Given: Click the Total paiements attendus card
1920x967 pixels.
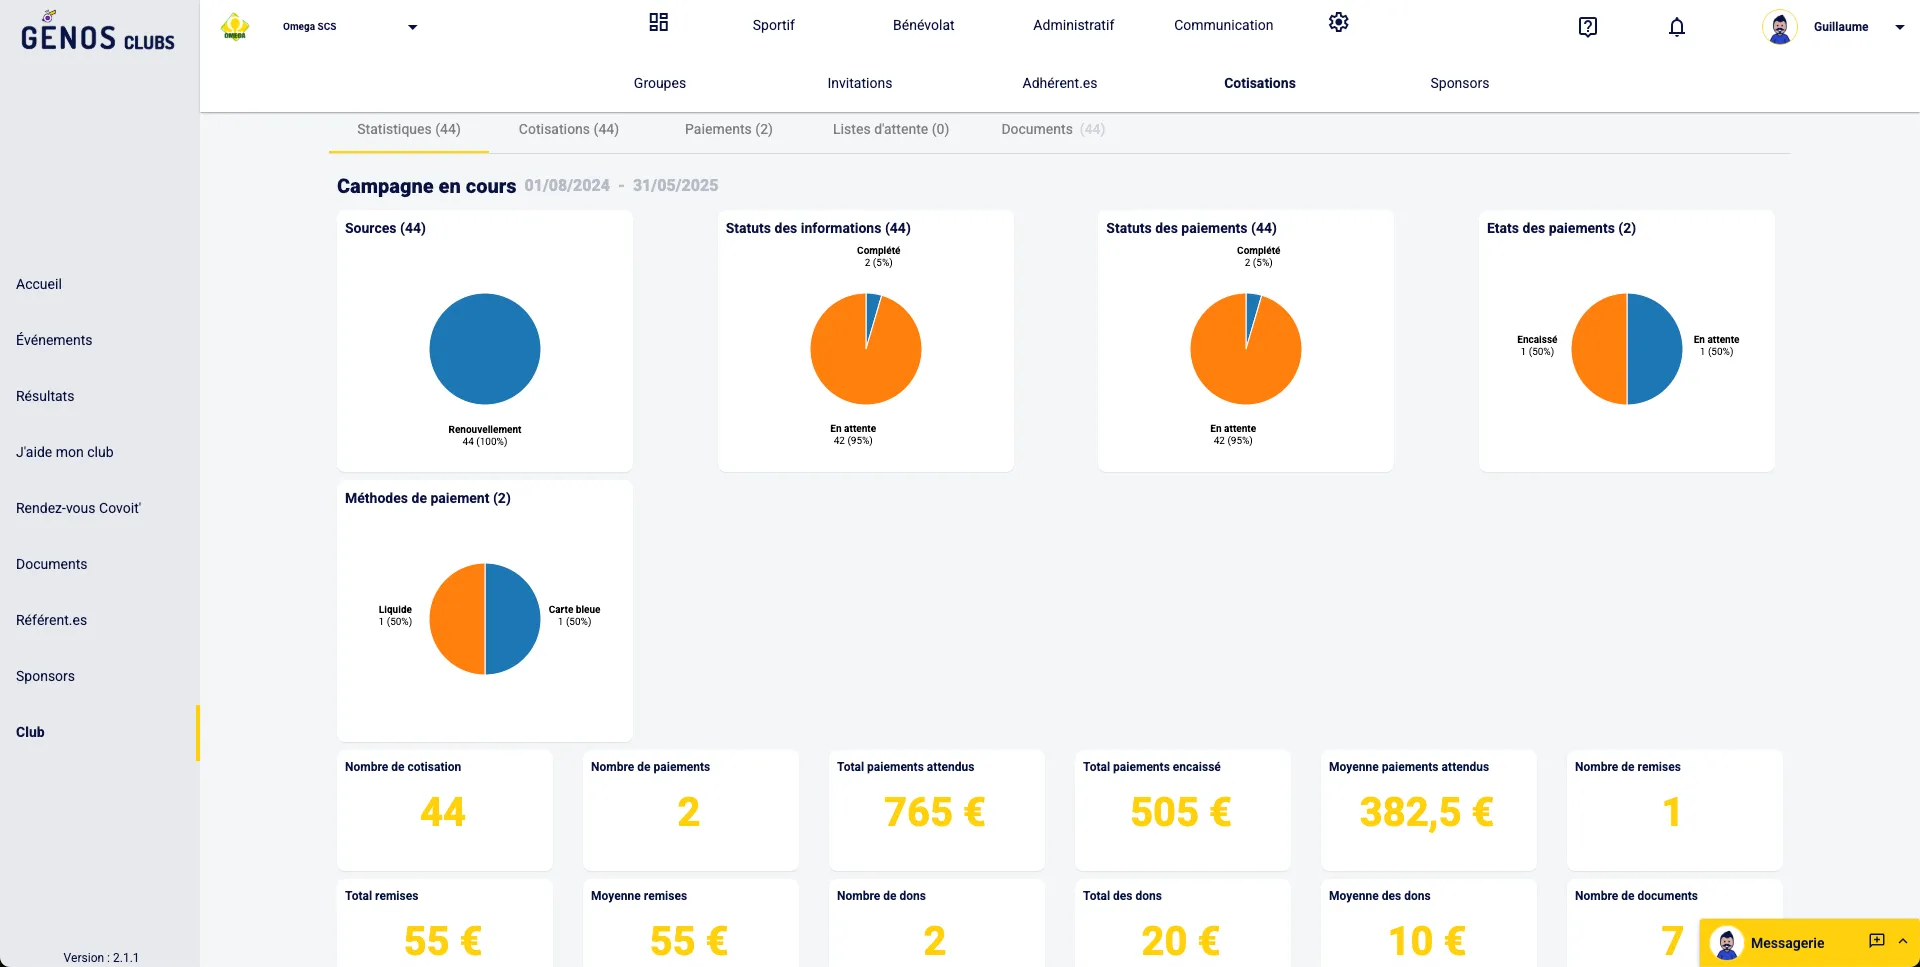Looking at the screenshot, I should click(x=936, y=809).
